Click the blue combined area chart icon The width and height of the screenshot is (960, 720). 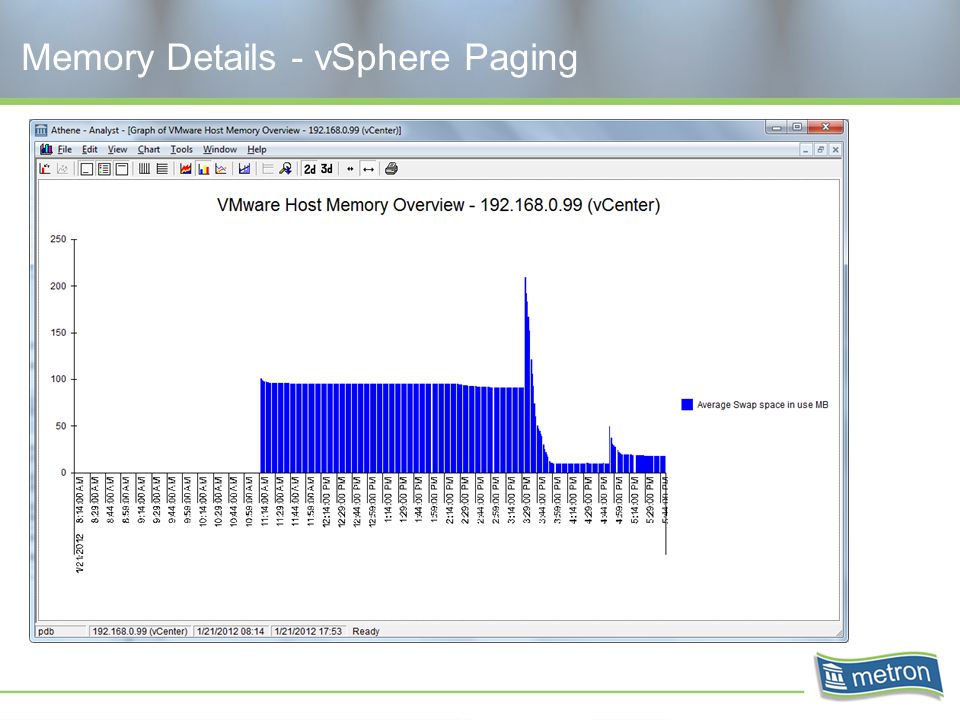pyautogui.click(x=244, y=169)
